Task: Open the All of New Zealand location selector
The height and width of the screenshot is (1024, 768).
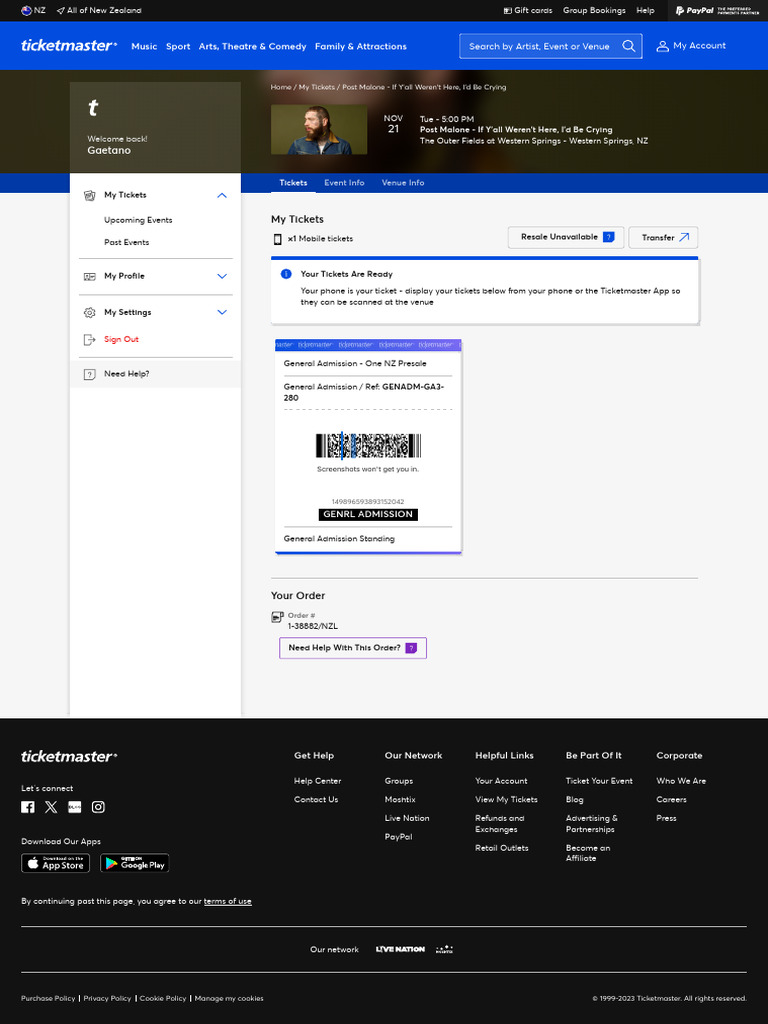Action: 99,10
